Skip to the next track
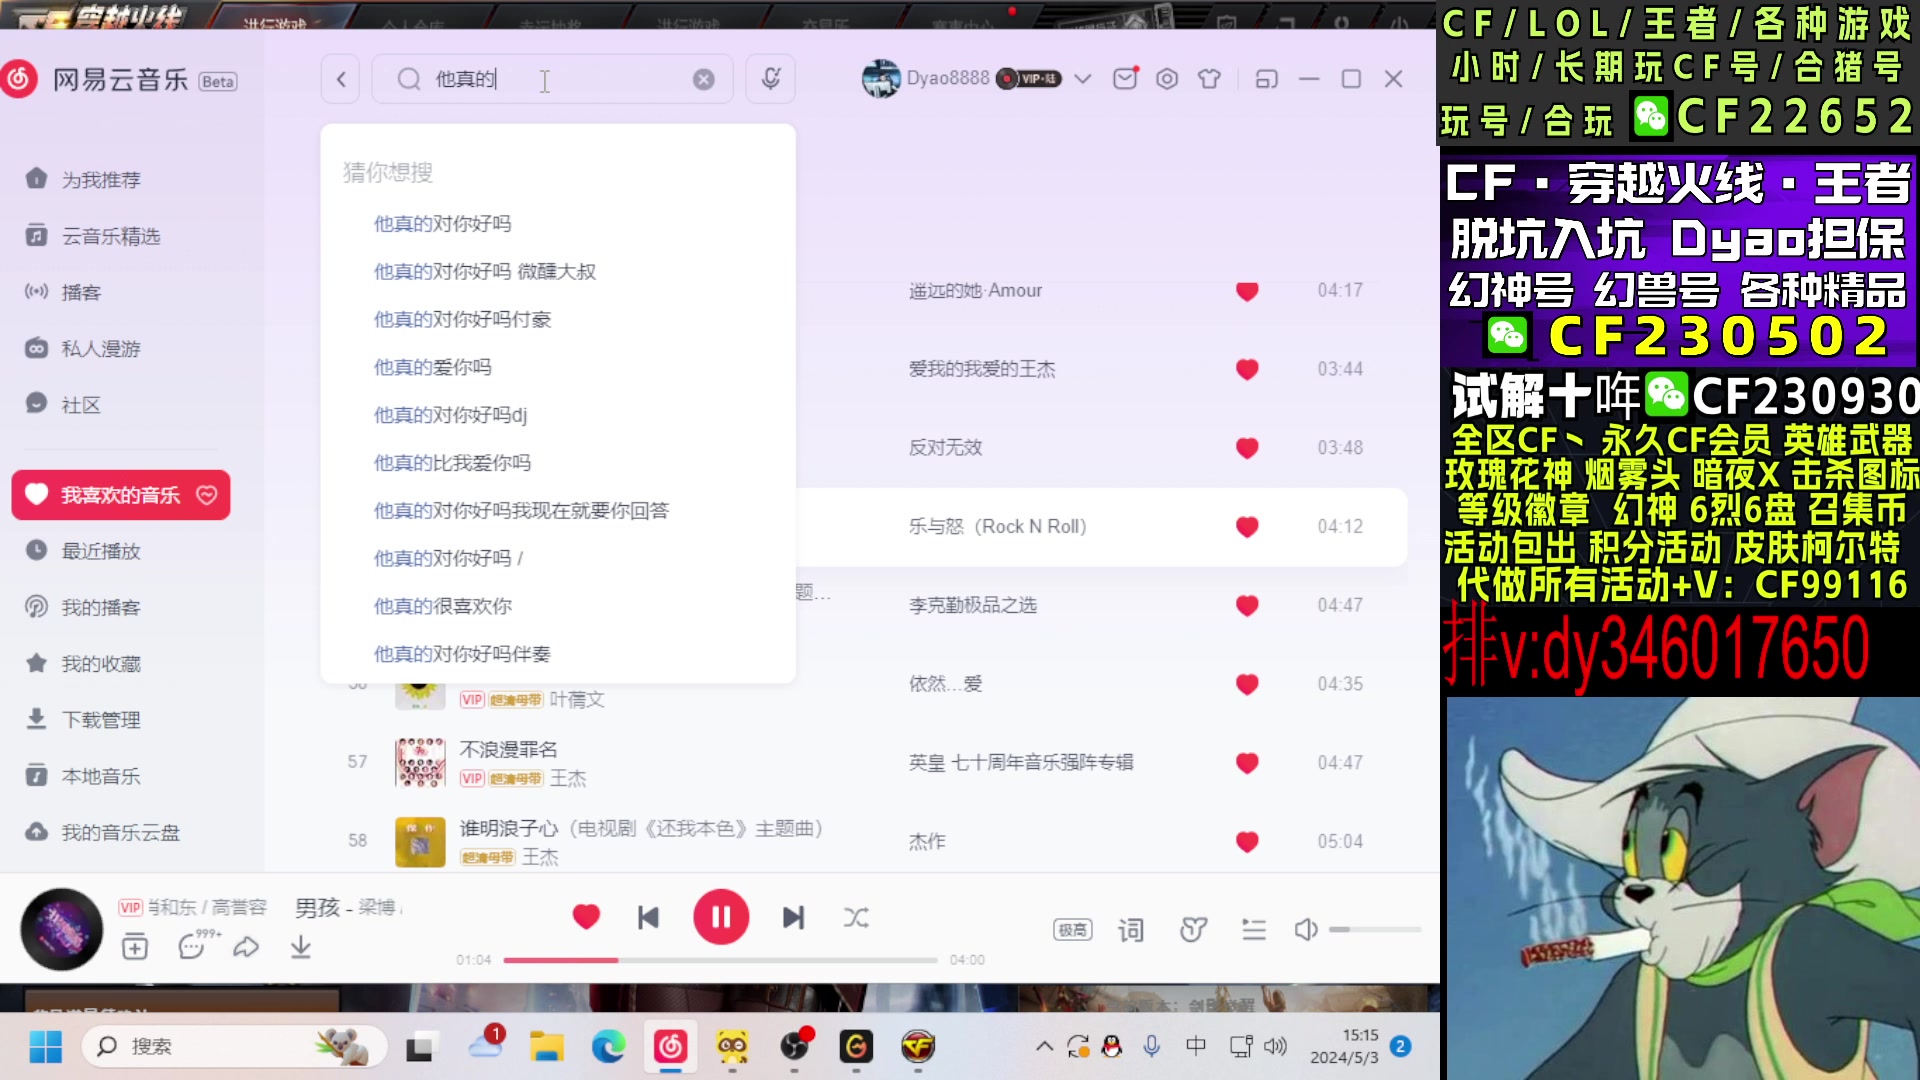Screen dimensions: 1920x1080 tap(793, 917)
